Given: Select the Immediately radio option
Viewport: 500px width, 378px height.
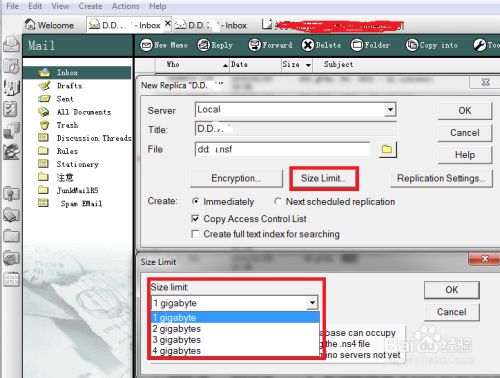Looking at the screenshot, I should [196, 201].
